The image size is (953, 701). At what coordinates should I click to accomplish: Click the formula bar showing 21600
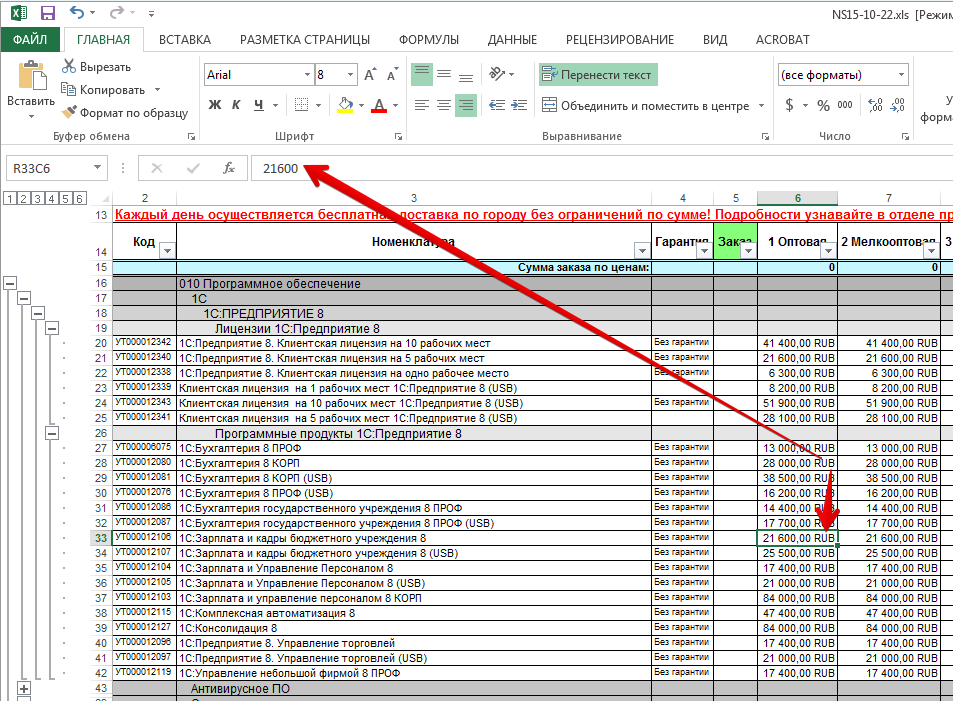(x=602, y=168)
